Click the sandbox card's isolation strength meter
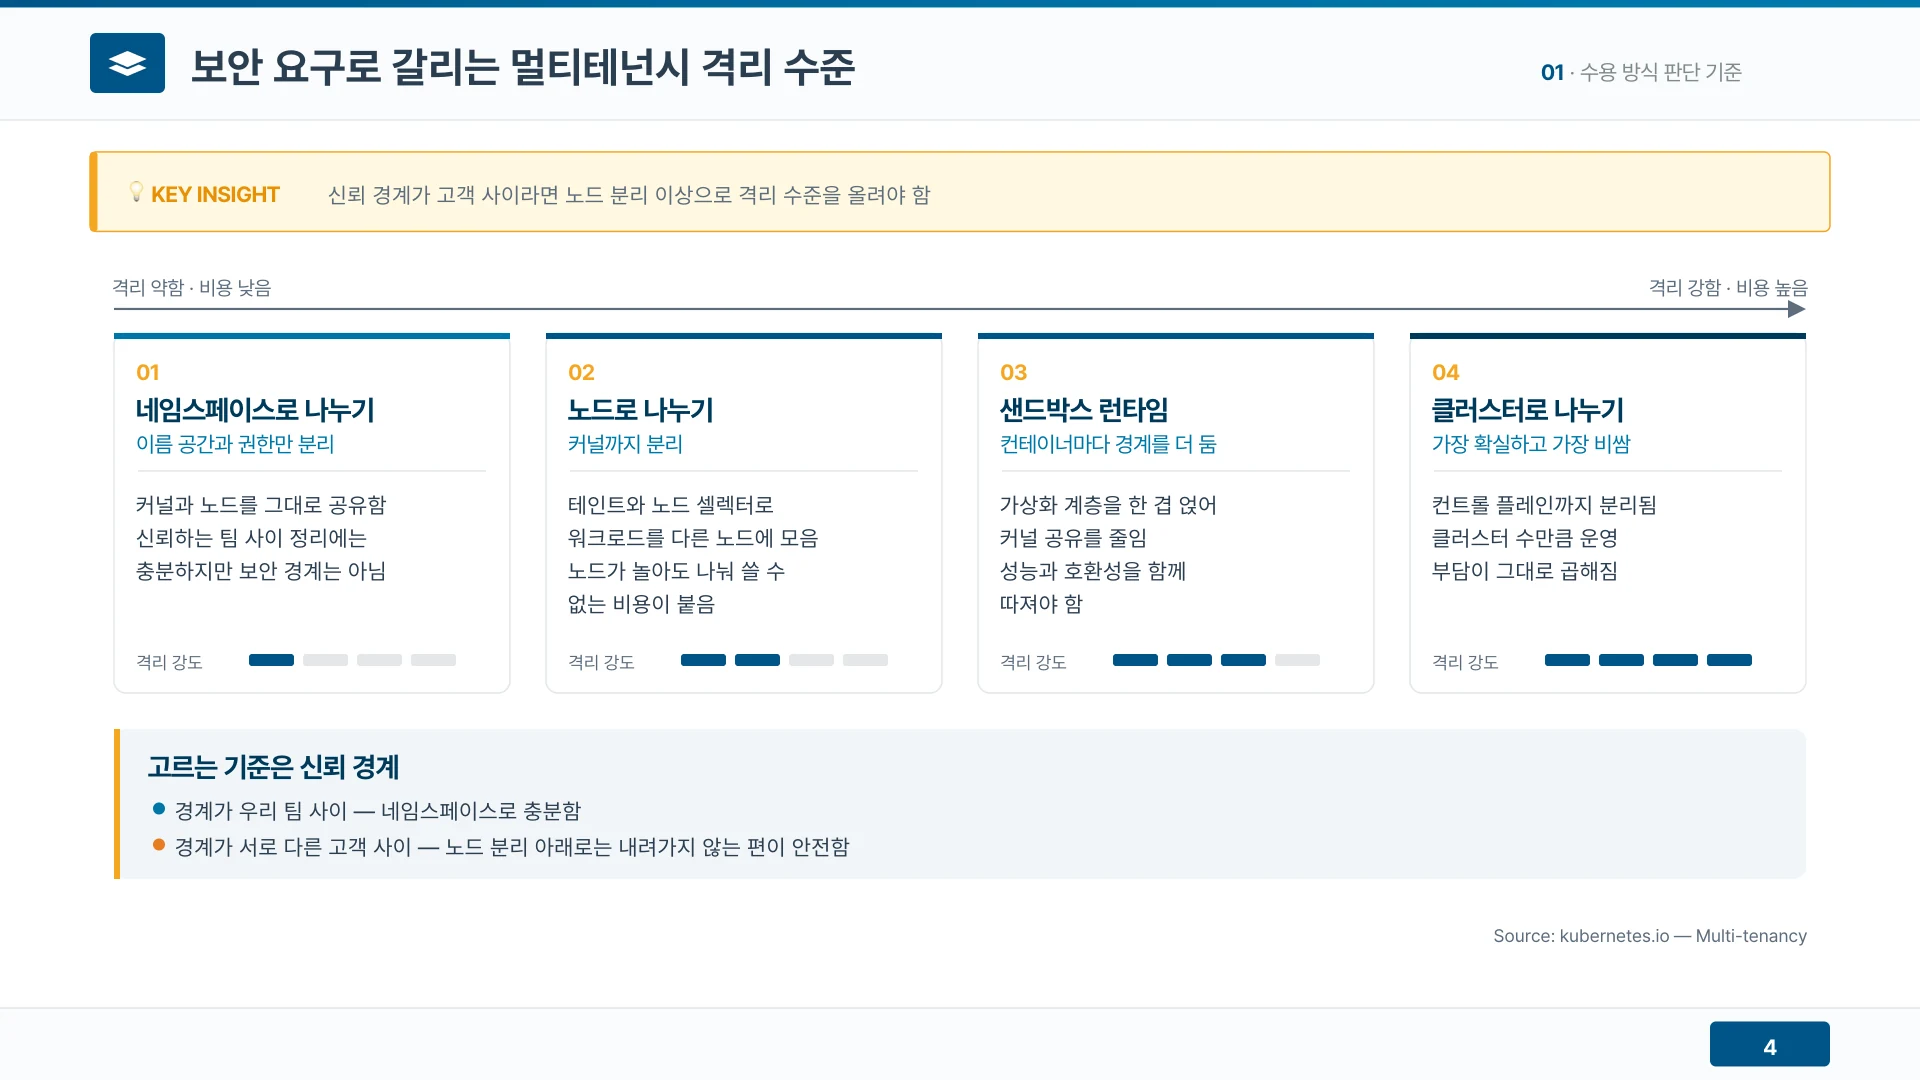Viewport: 1920px width, 1080px height. tap(1216, 660)
